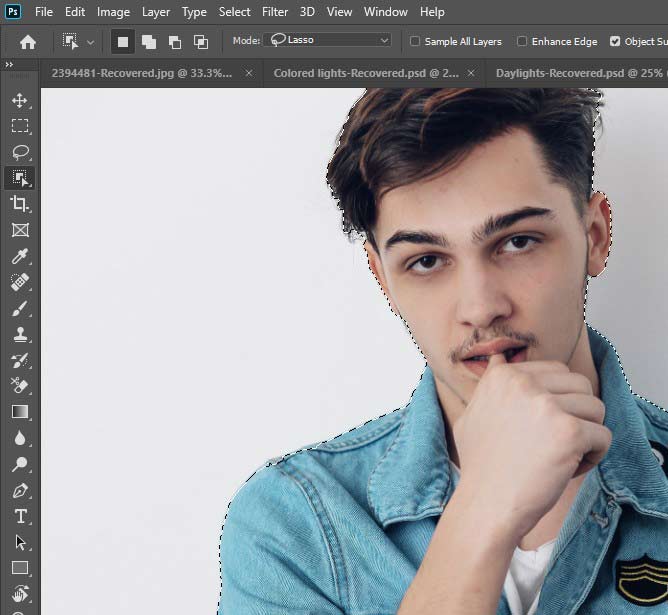The height and width of the screenshot is (615, 668).
Task: Select the Brush tool
Action: 20,309
